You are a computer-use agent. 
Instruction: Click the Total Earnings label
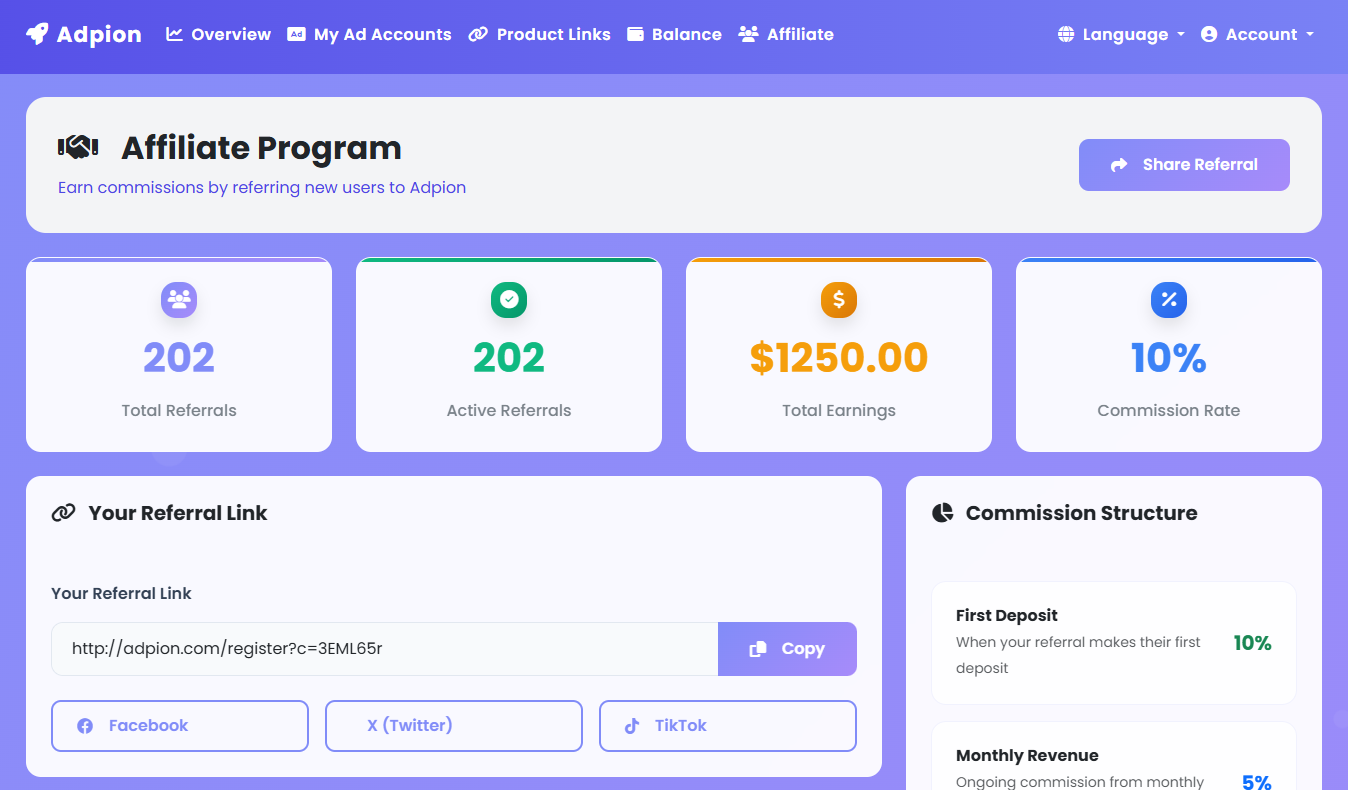click(839, 410)
